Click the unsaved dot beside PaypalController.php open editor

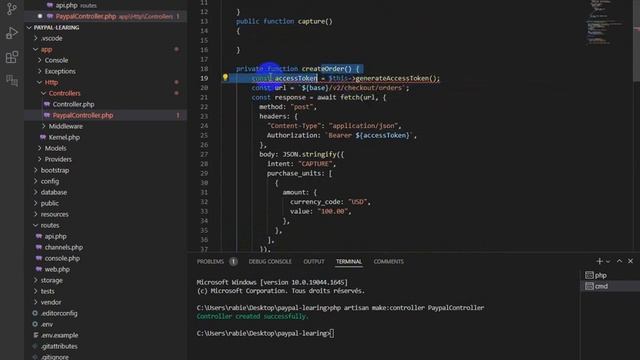pyautogui.click(x=40, y=16)
